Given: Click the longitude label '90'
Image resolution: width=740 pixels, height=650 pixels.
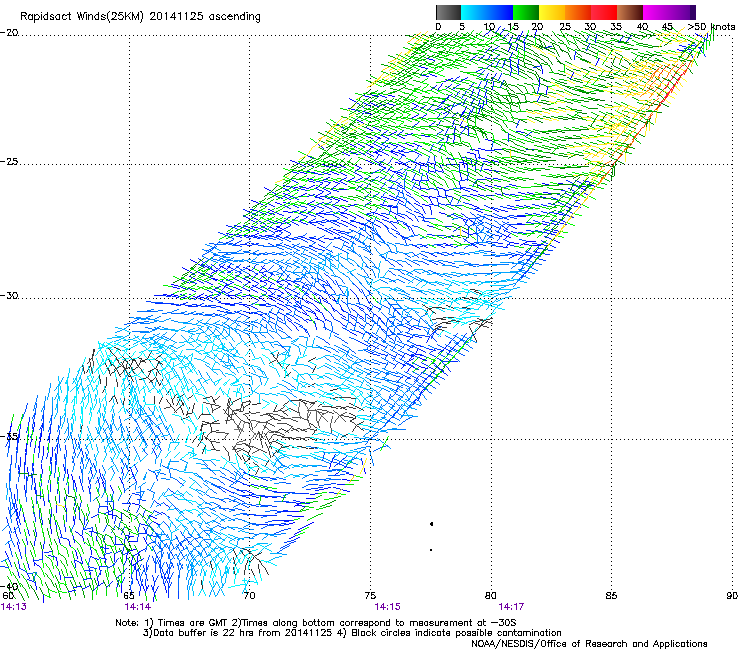Looking at the screenshot, I should (x=732, y=596).
